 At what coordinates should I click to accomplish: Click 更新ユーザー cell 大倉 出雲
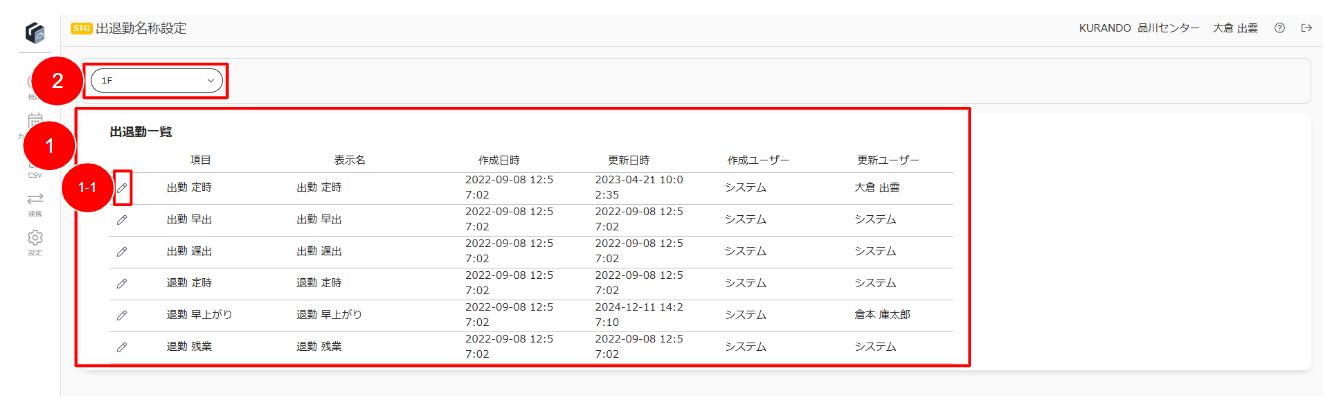pyautogui.click(x=878, y=187)
